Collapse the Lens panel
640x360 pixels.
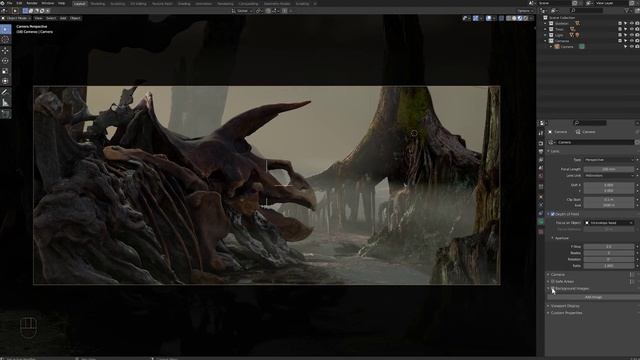[548, 151]
